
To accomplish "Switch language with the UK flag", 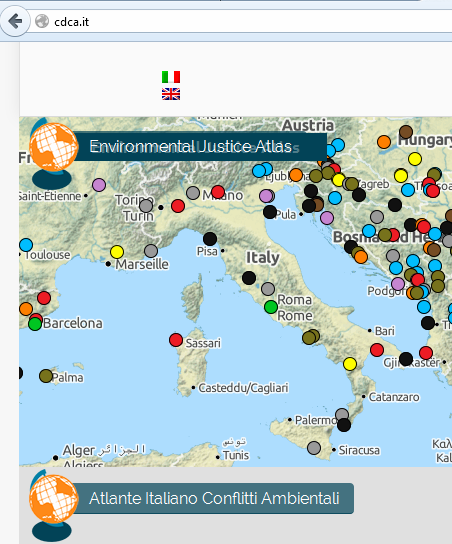I will point(171,94).
